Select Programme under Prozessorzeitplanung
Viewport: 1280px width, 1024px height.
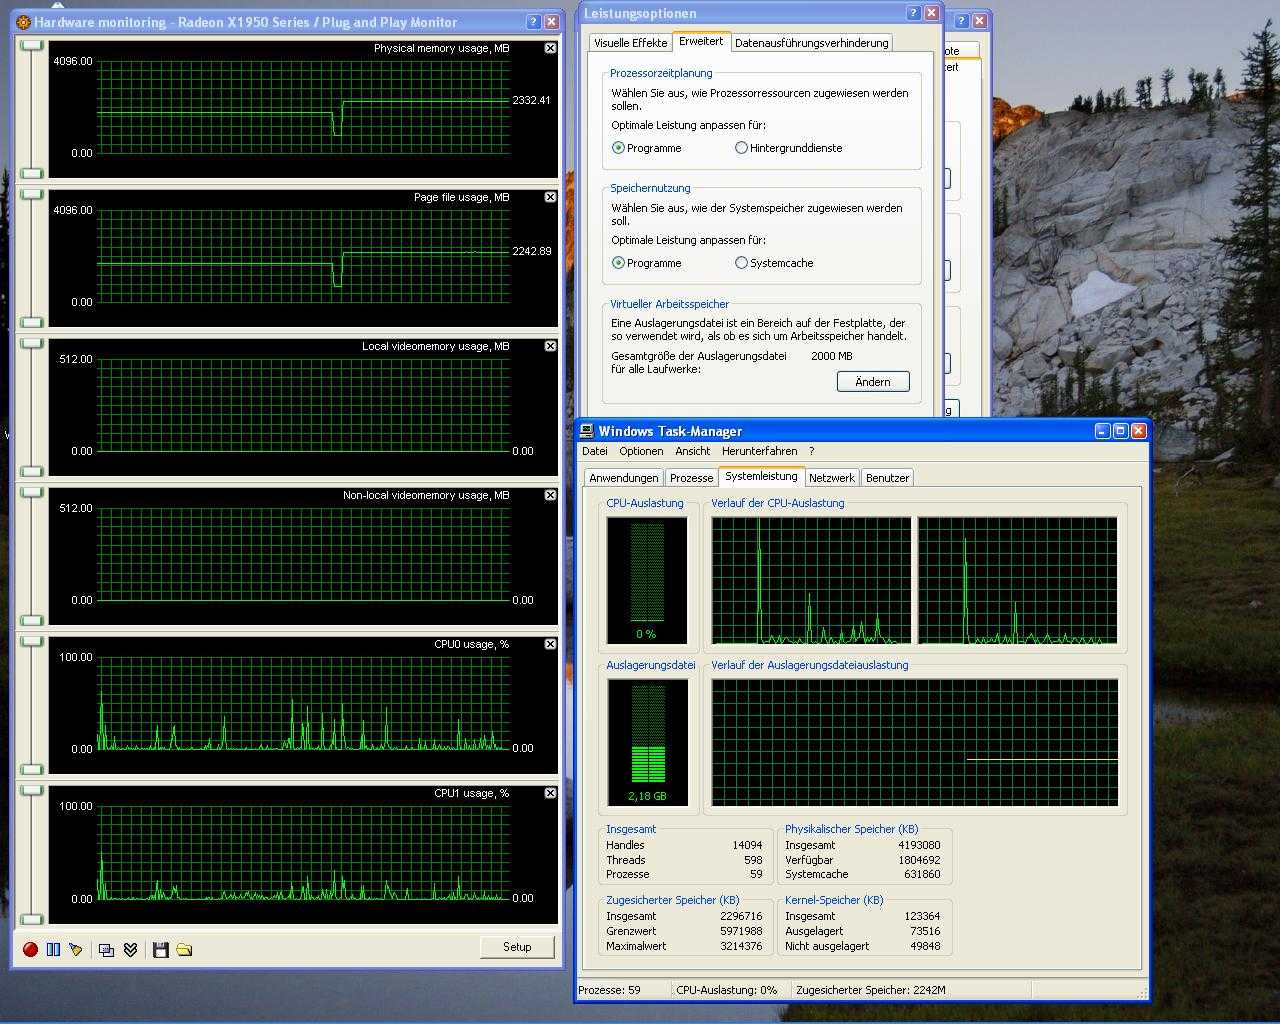(646, 148)
